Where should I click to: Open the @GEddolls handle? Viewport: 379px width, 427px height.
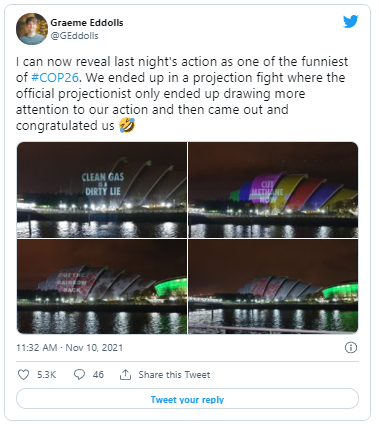pos(74,36)
